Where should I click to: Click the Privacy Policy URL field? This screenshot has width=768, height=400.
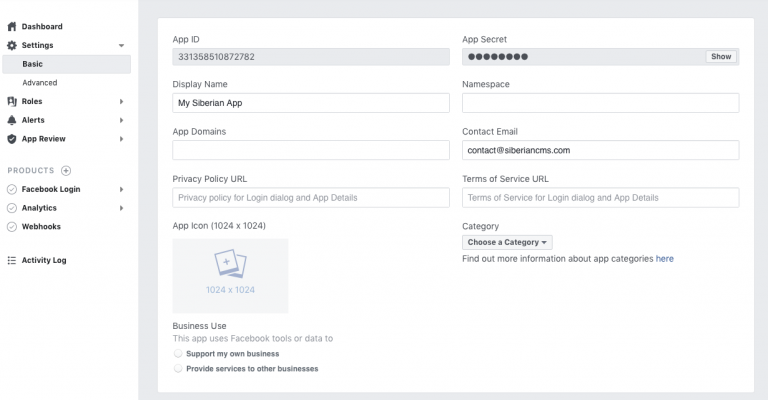[x=311, y=198]
